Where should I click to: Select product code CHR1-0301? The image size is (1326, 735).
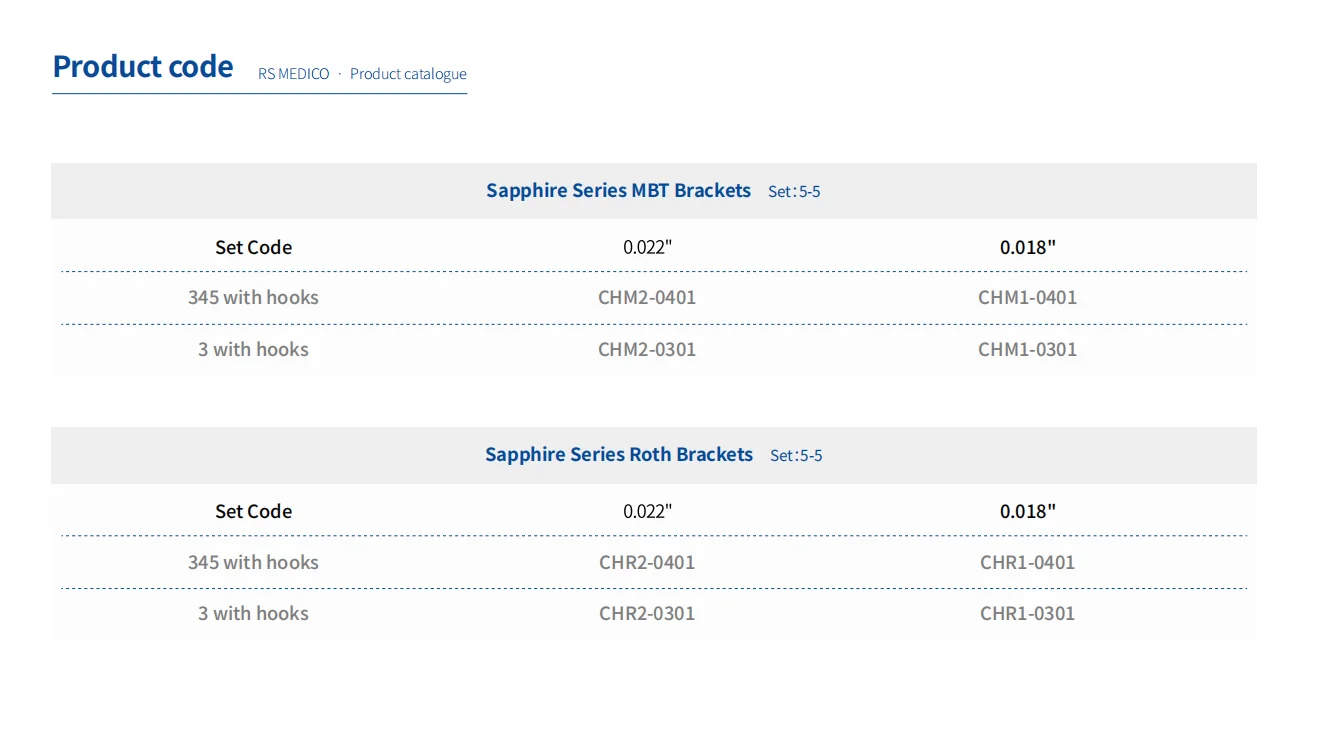coord(1027,613)
